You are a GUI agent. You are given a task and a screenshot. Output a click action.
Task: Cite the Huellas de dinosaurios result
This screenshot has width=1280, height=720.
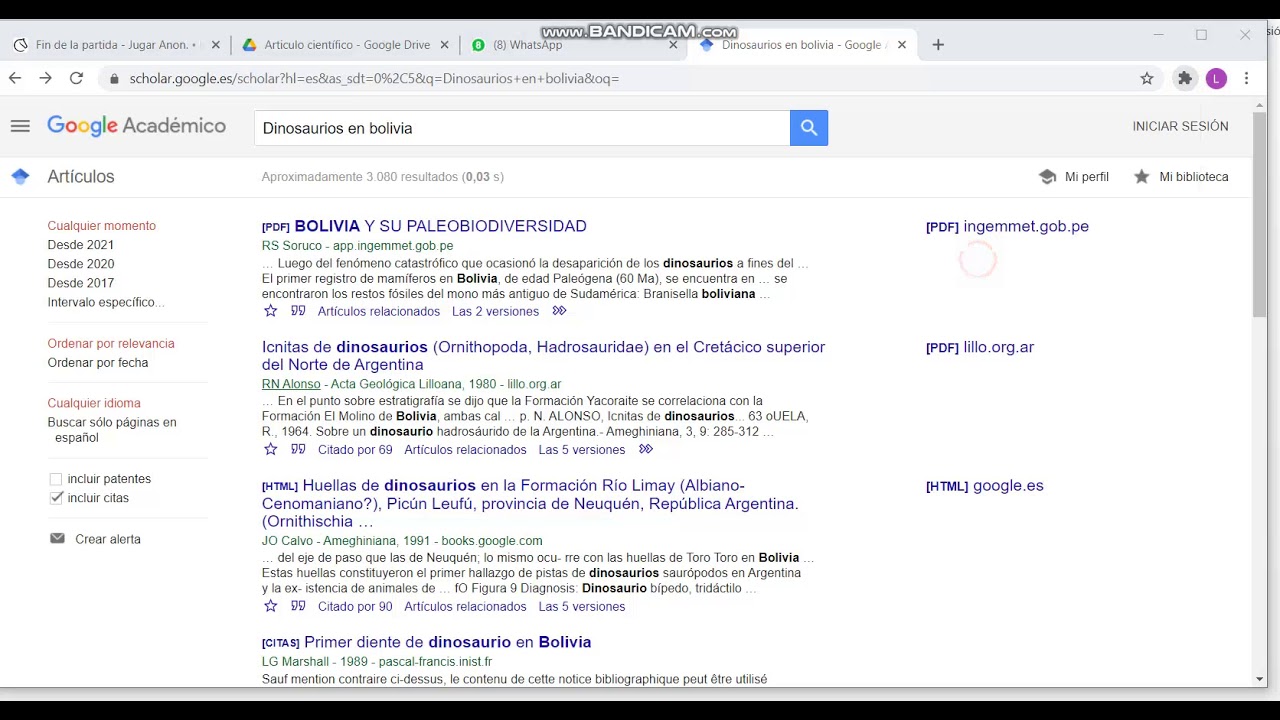pos(298,606)
